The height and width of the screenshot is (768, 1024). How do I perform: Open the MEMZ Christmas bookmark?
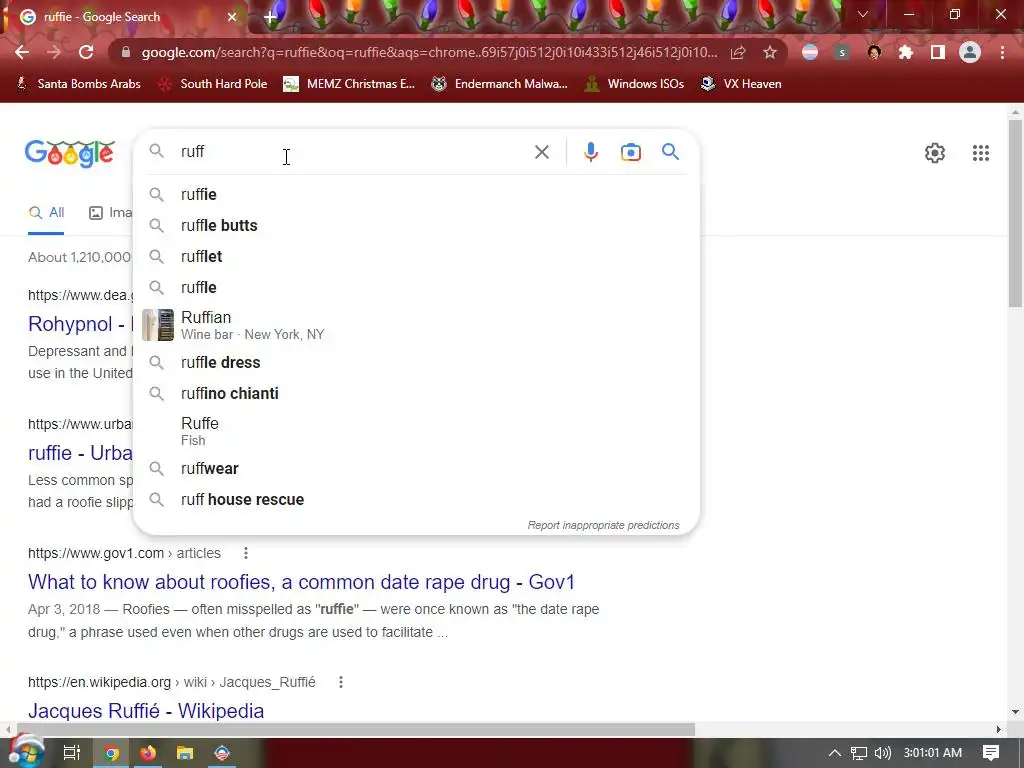(x=349, y=84)
